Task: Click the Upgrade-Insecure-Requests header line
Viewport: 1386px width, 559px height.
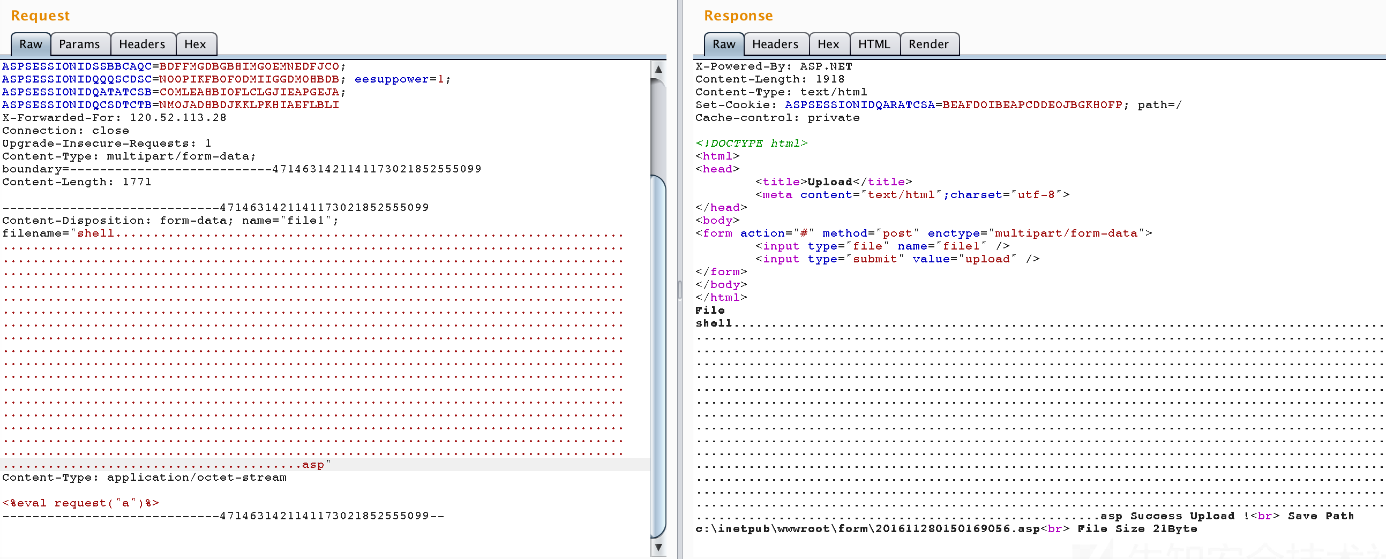Action: [107, 143]
